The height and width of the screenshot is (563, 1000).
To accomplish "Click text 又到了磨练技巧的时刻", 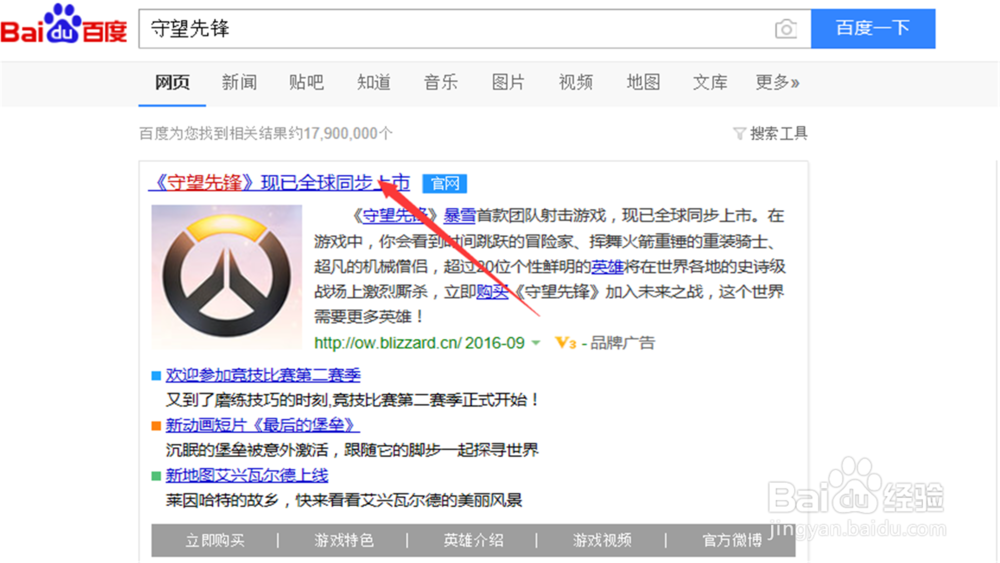I will pos(247,400).
